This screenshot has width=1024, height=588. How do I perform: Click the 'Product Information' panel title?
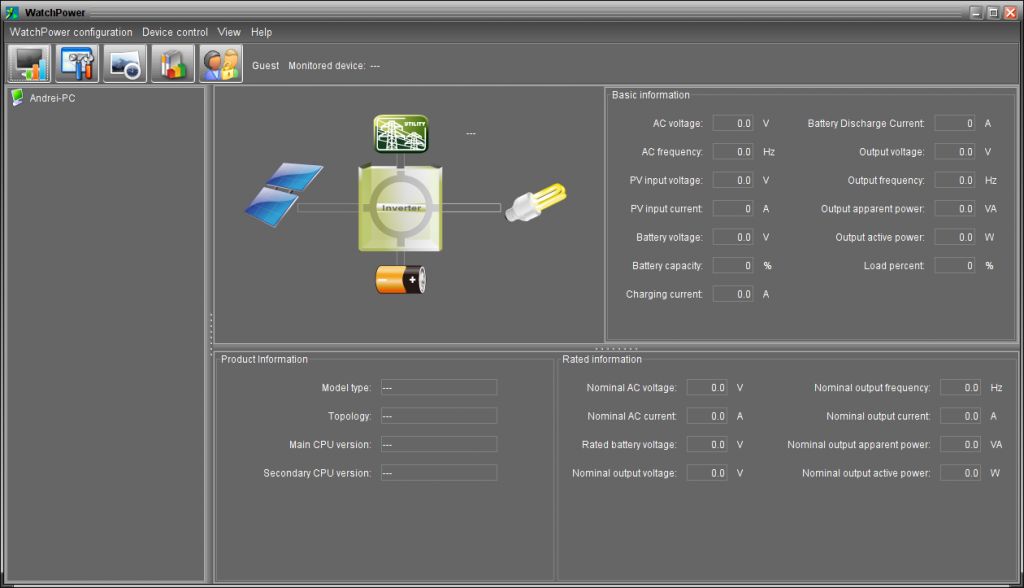point(264,359)
